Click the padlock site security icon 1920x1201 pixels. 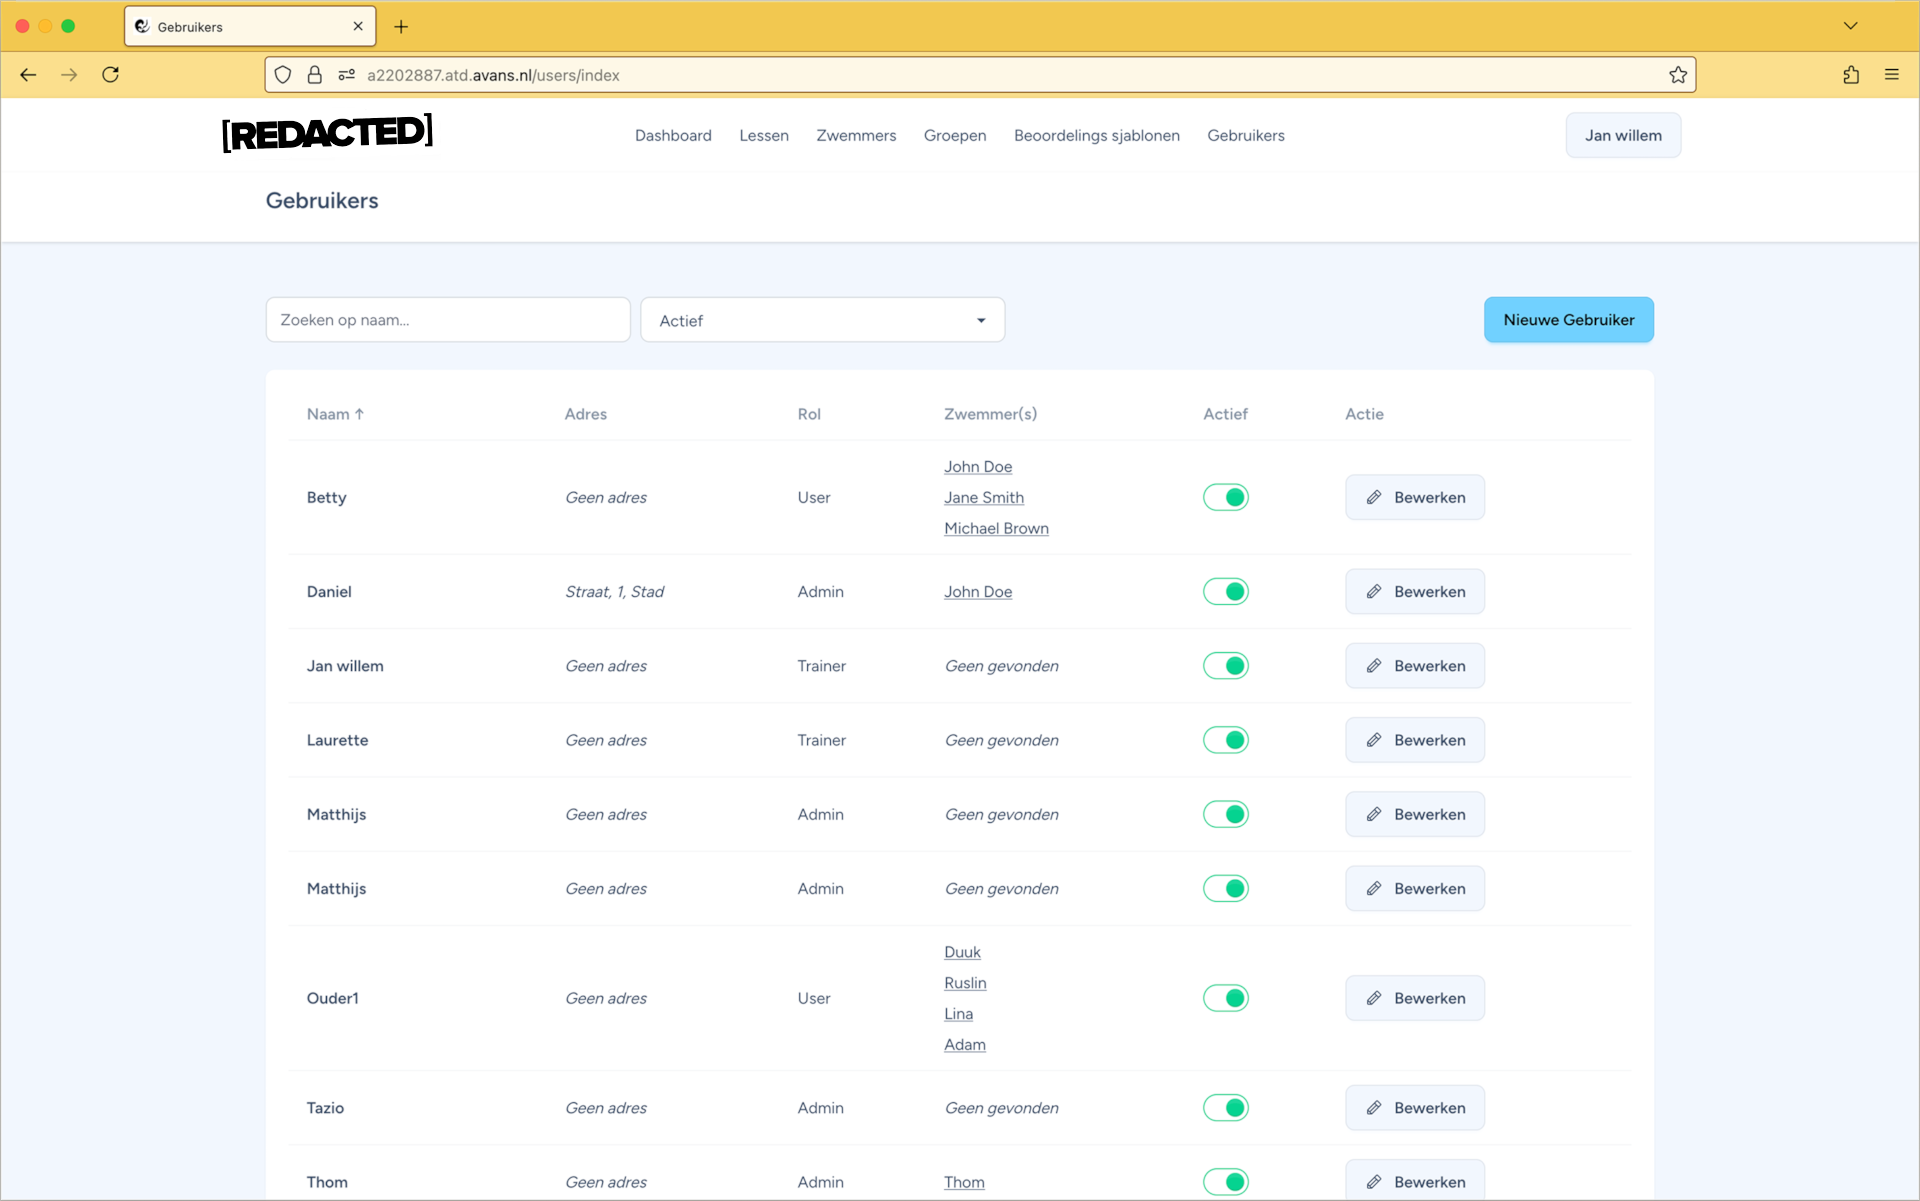(314, 75)
